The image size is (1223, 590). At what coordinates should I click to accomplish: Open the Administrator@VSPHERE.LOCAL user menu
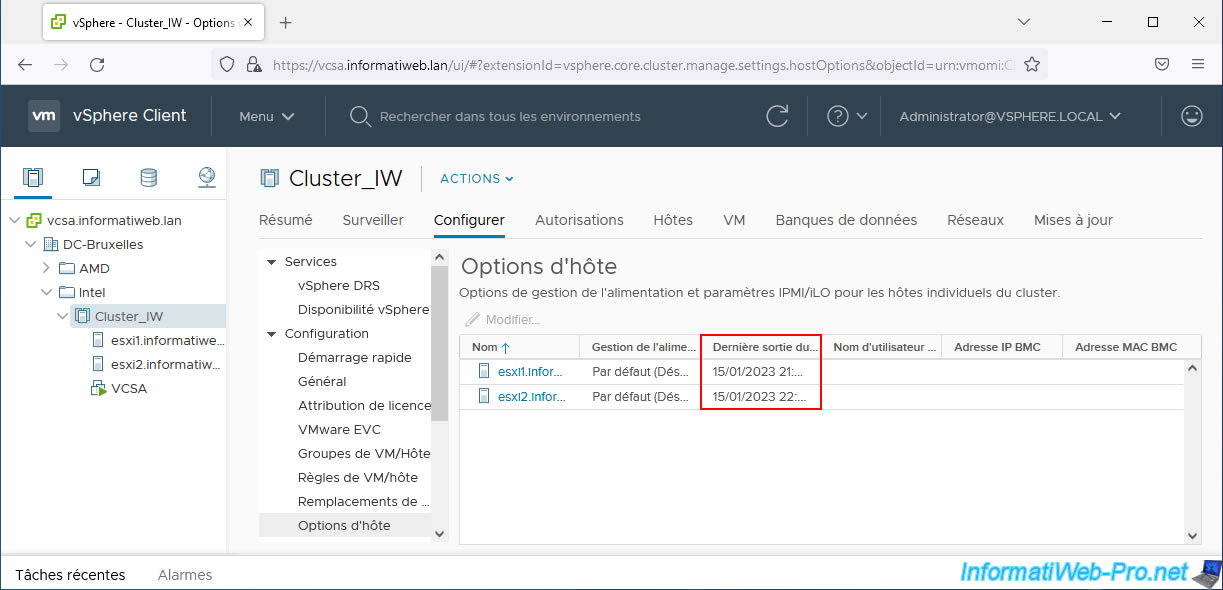1009,116
